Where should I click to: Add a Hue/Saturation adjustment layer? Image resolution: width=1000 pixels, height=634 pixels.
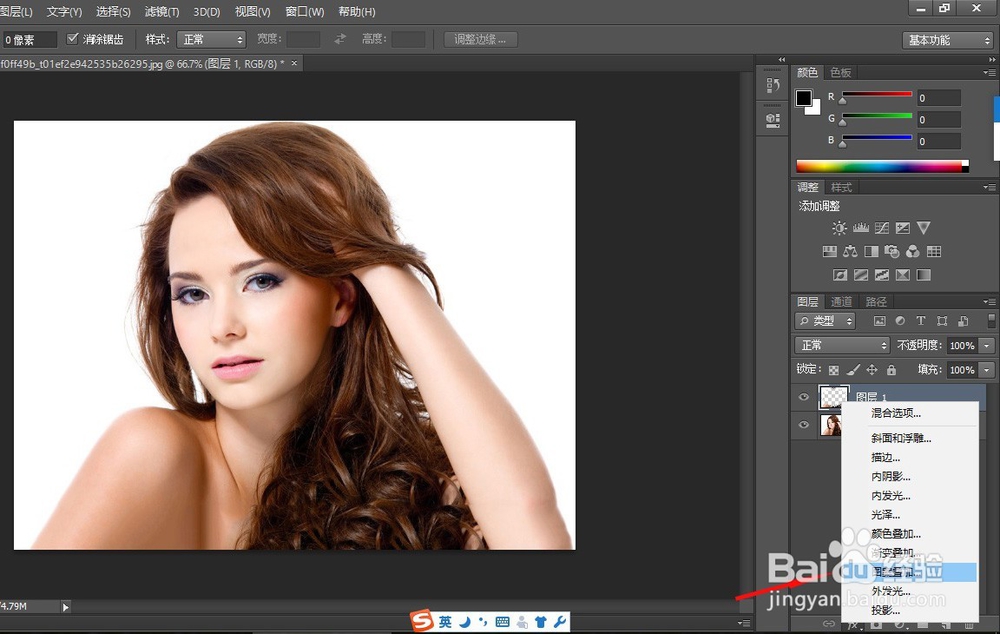(x=830, y=251)
